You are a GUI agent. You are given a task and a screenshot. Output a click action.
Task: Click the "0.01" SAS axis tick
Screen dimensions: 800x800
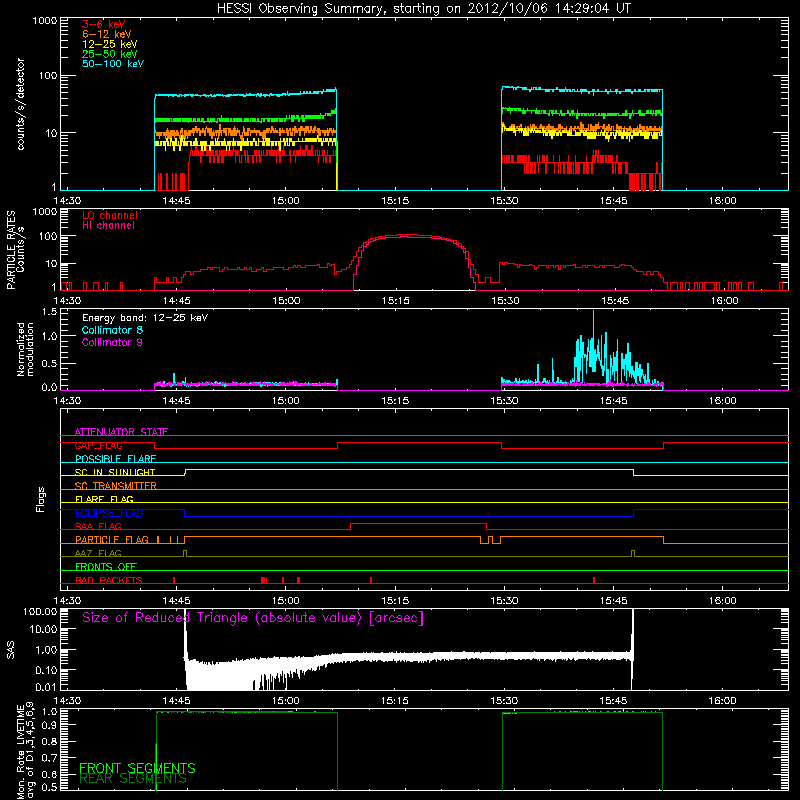pos(46,687)
